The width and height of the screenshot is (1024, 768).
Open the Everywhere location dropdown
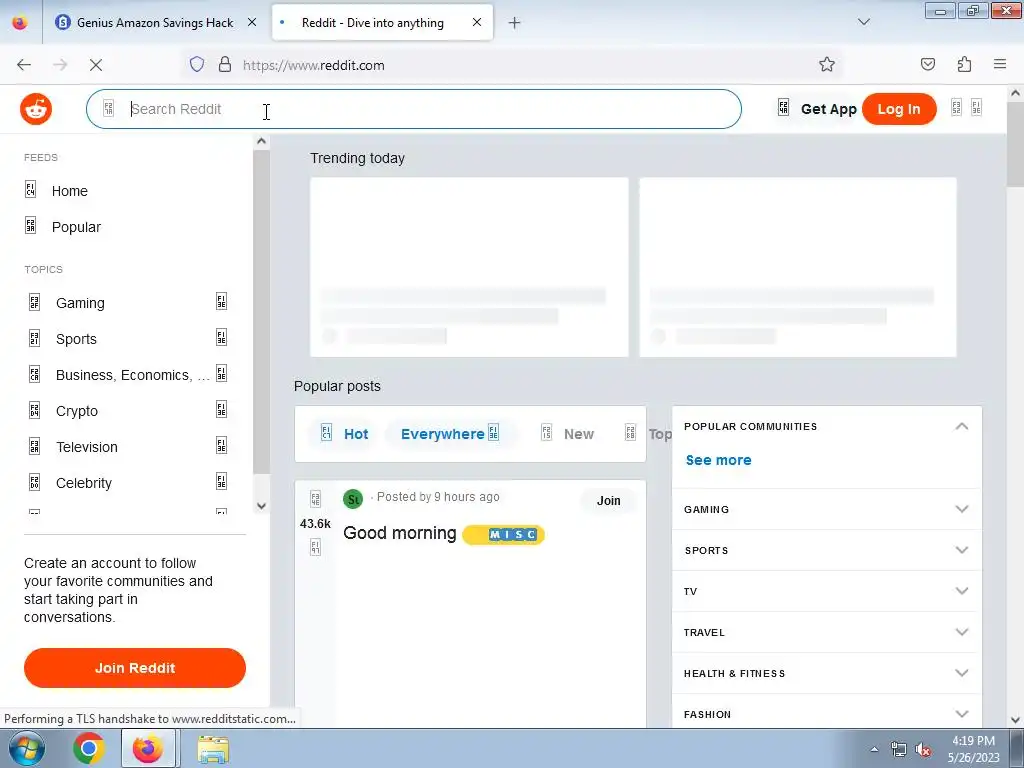pos(450,434)
